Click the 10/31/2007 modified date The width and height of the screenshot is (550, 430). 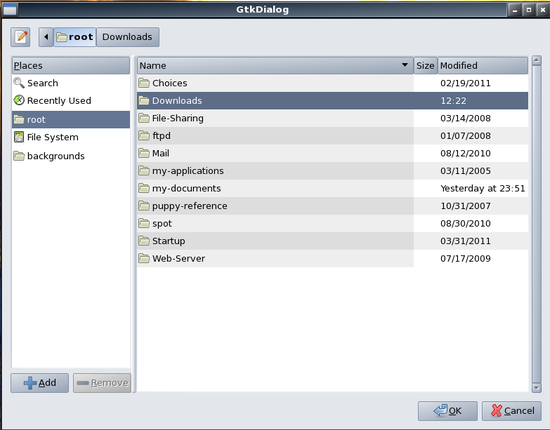pyautogui.click(x=465, y=206)
